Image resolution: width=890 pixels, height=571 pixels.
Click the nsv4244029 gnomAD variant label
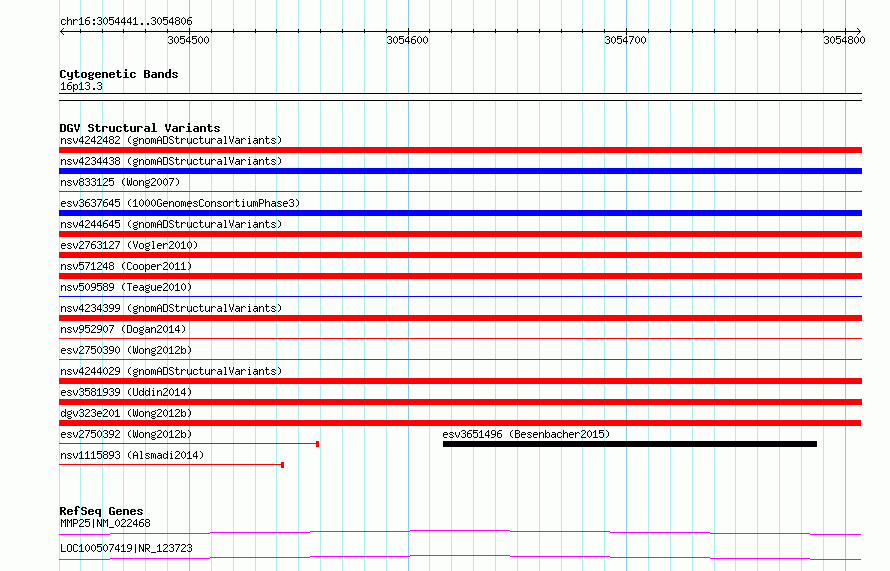(x=171, y=371)
